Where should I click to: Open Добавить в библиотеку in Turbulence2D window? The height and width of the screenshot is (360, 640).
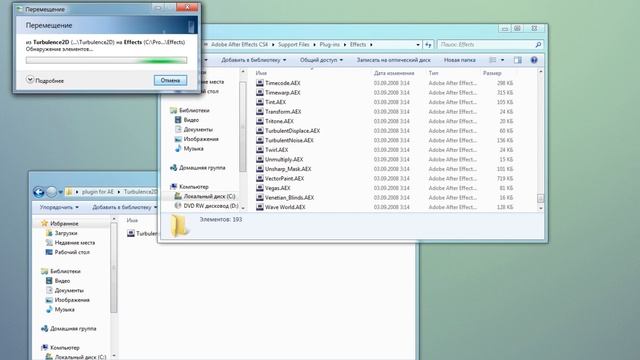[x=124, y=207]
